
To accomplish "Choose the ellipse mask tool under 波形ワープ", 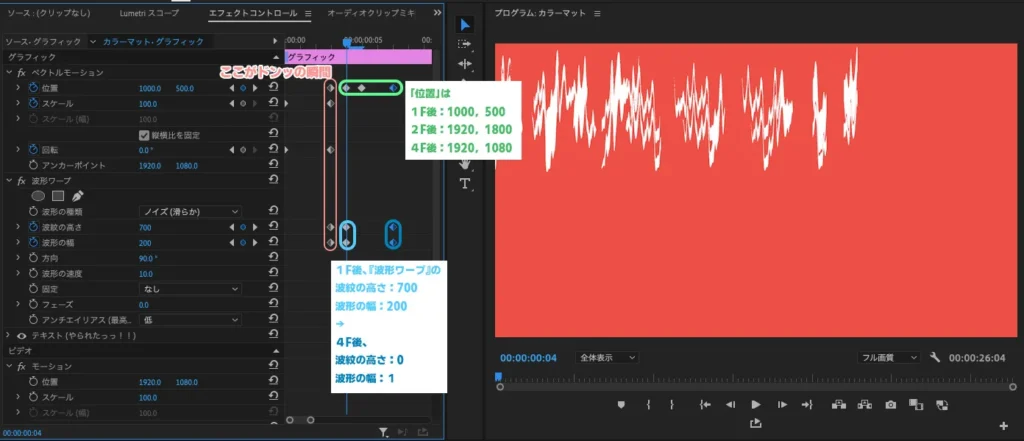I will (39, 195).
